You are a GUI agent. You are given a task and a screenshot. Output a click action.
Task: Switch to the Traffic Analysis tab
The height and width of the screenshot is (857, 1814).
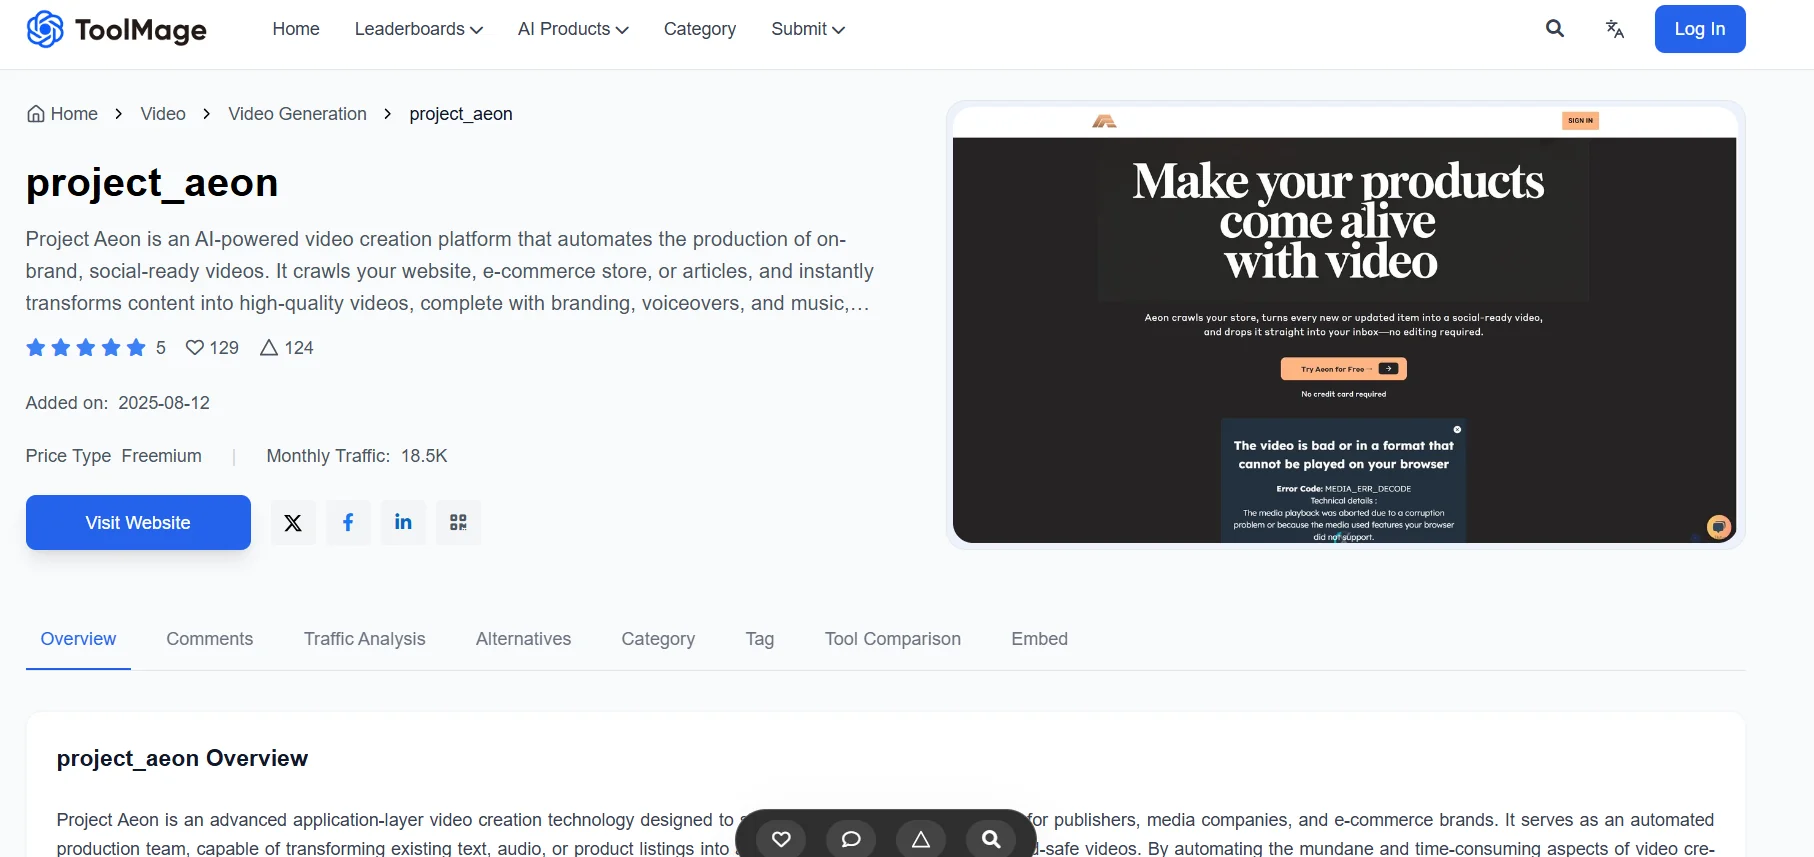(364, 639)
